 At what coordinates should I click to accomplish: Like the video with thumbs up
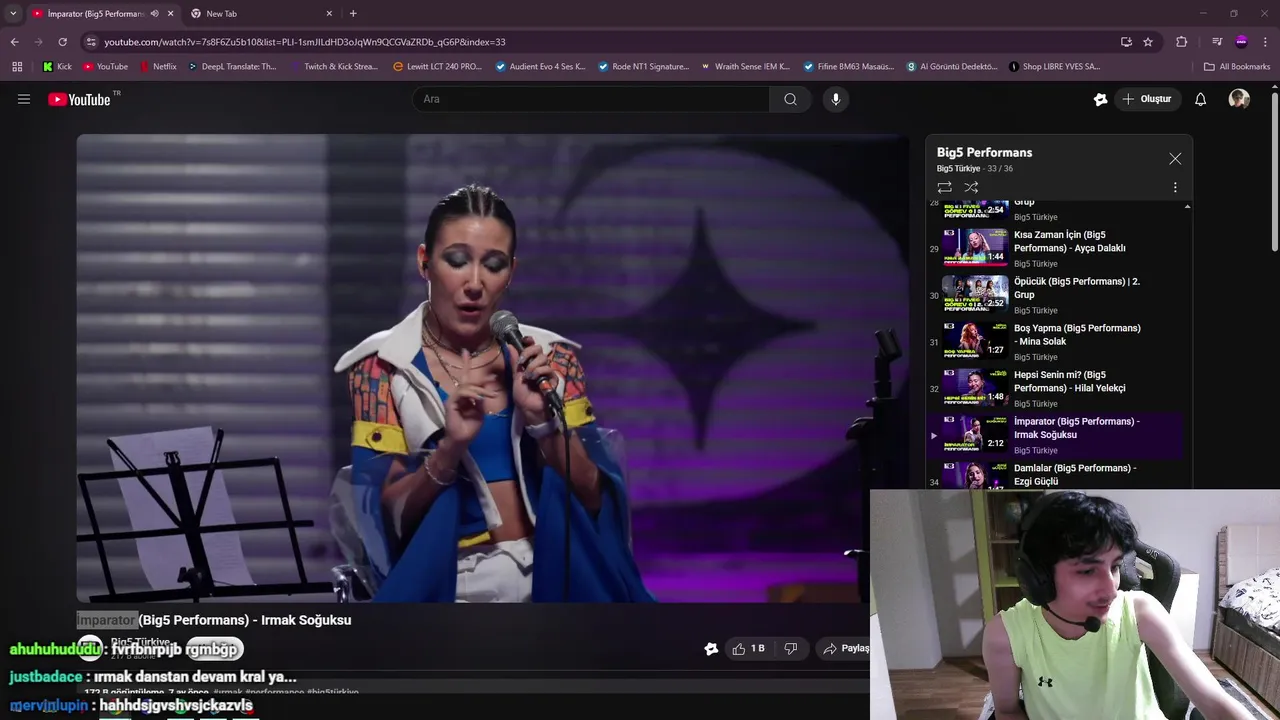coord(749,648)
